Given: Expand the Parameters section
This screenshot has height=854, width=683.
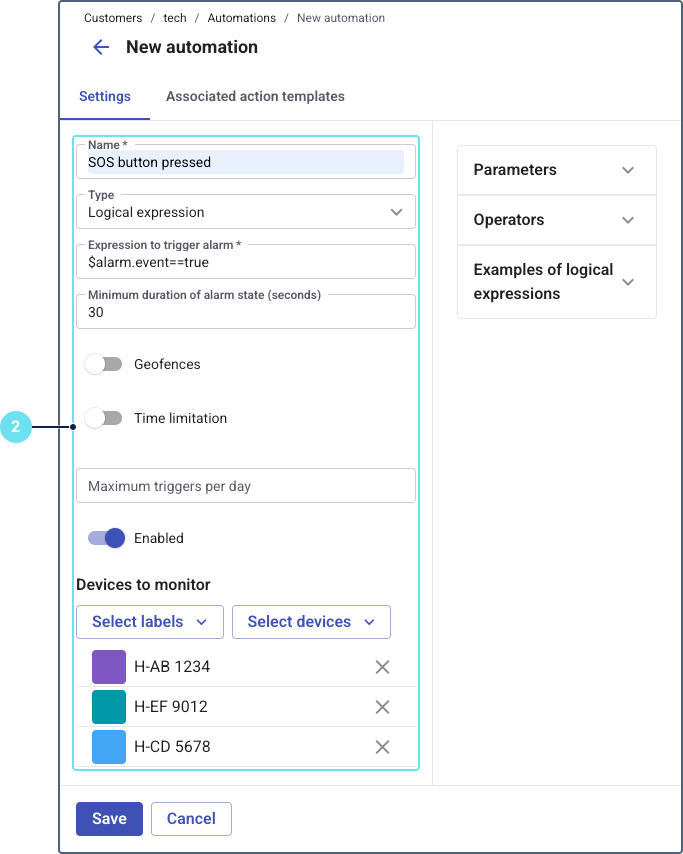Looking at the screenshot, I should pyautogui.click(x=556, y=170).
